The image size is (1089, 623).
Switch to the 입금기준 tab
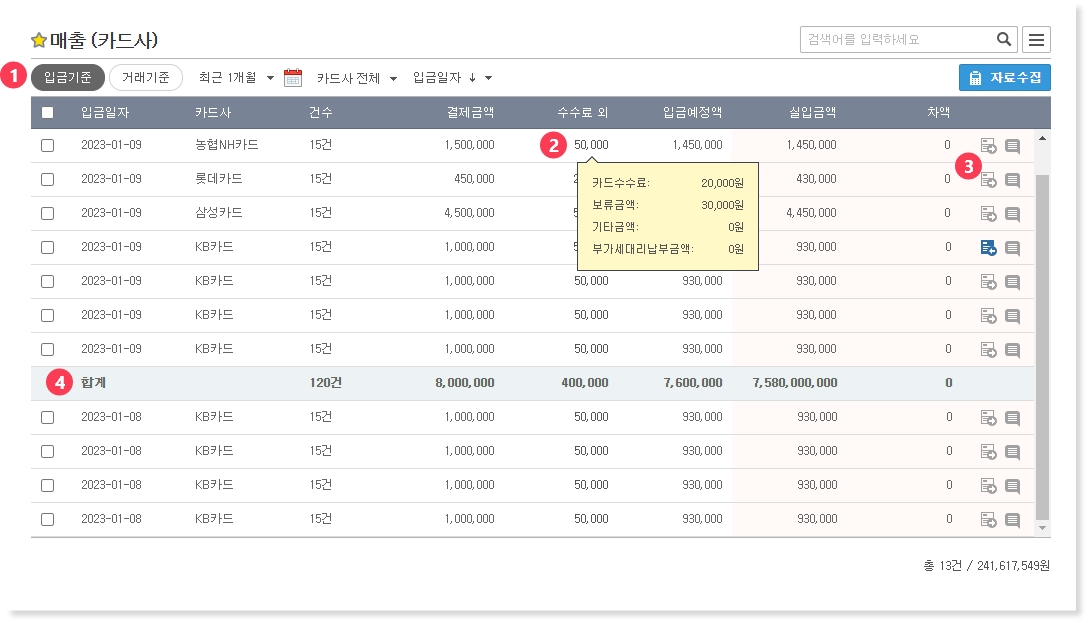(68, 77)
